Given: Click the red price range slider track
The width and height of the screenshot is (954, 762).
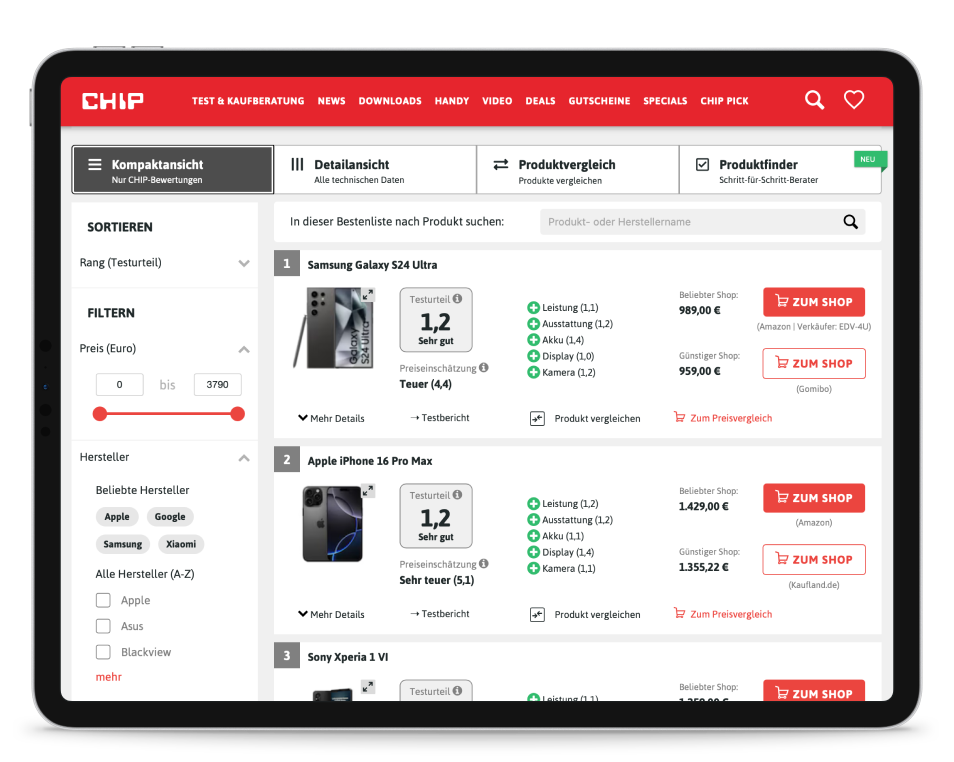Looking at the screenshot, I should click(169, 414).
